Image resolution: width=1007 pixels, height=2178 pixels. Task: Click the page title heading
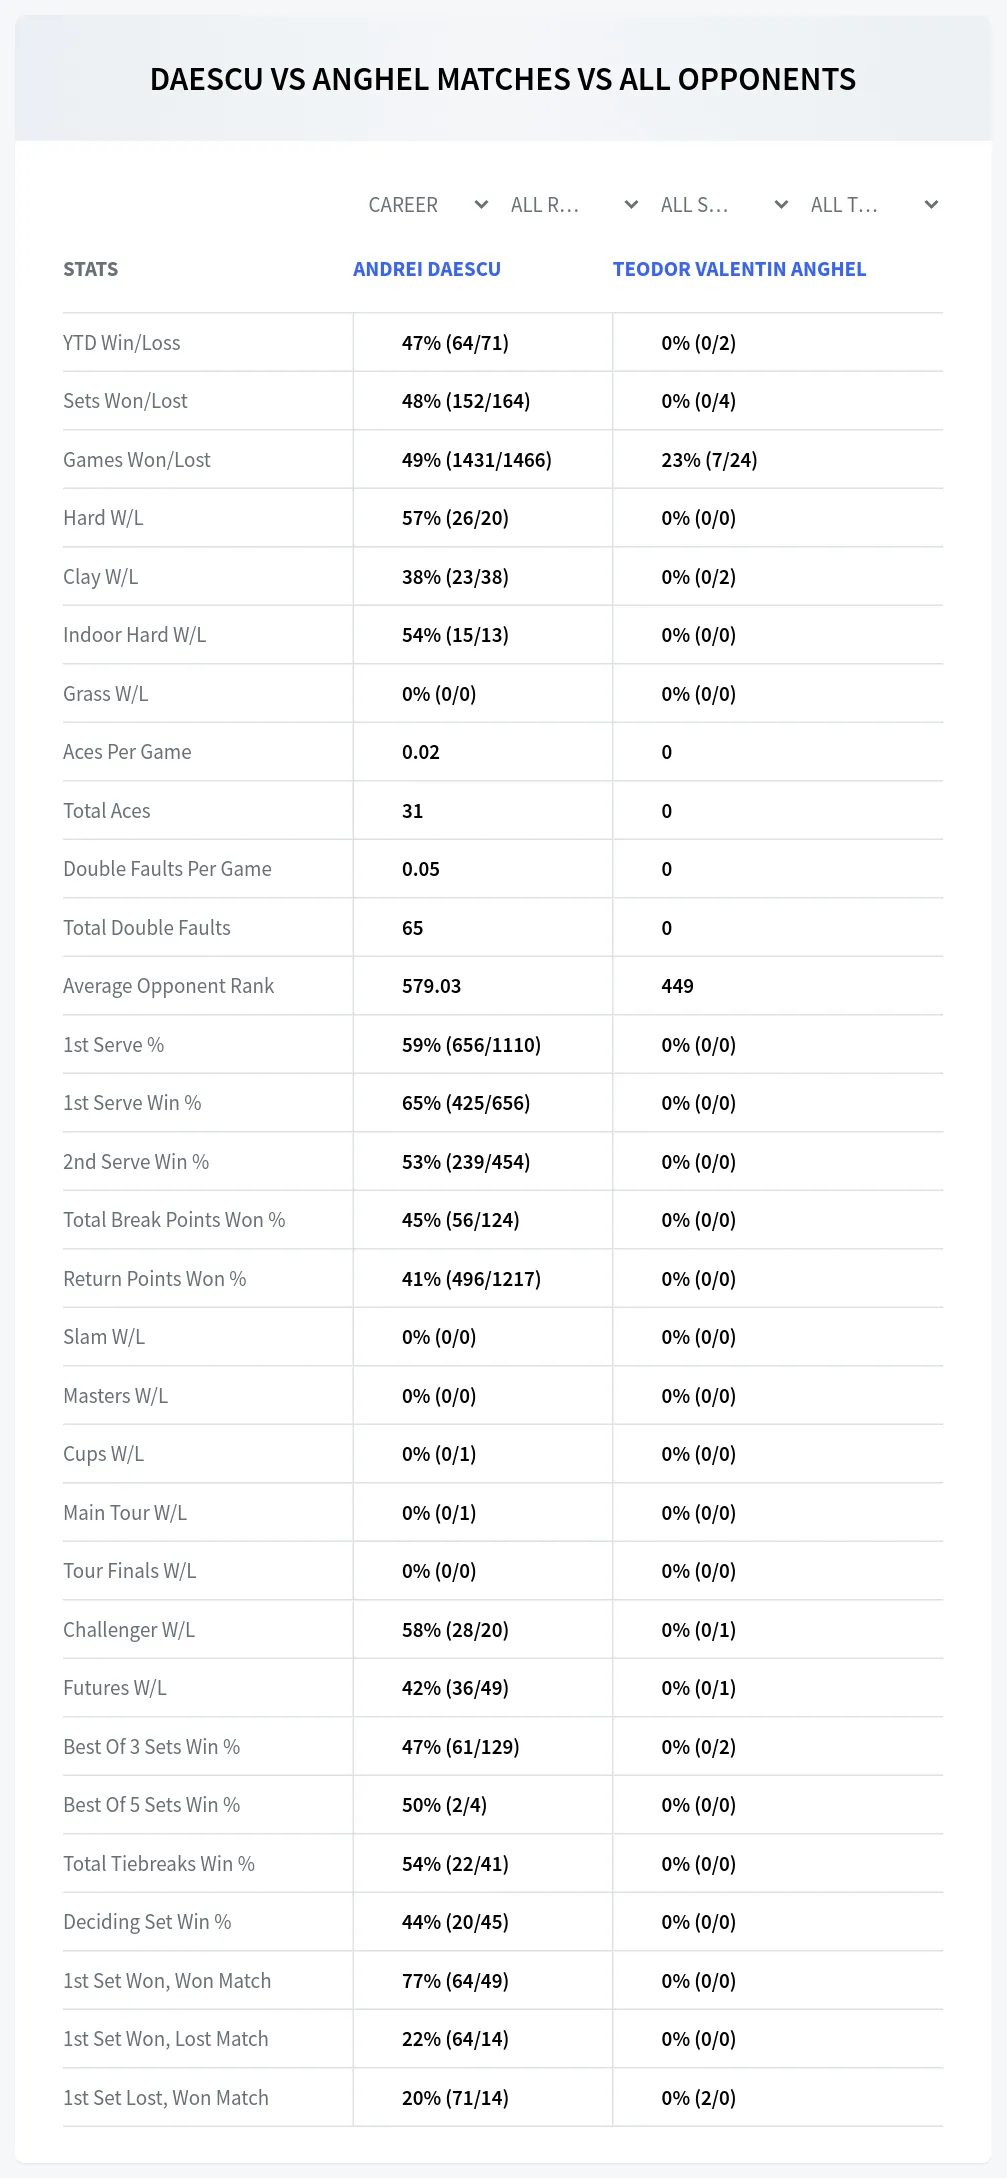pos(503,79)
